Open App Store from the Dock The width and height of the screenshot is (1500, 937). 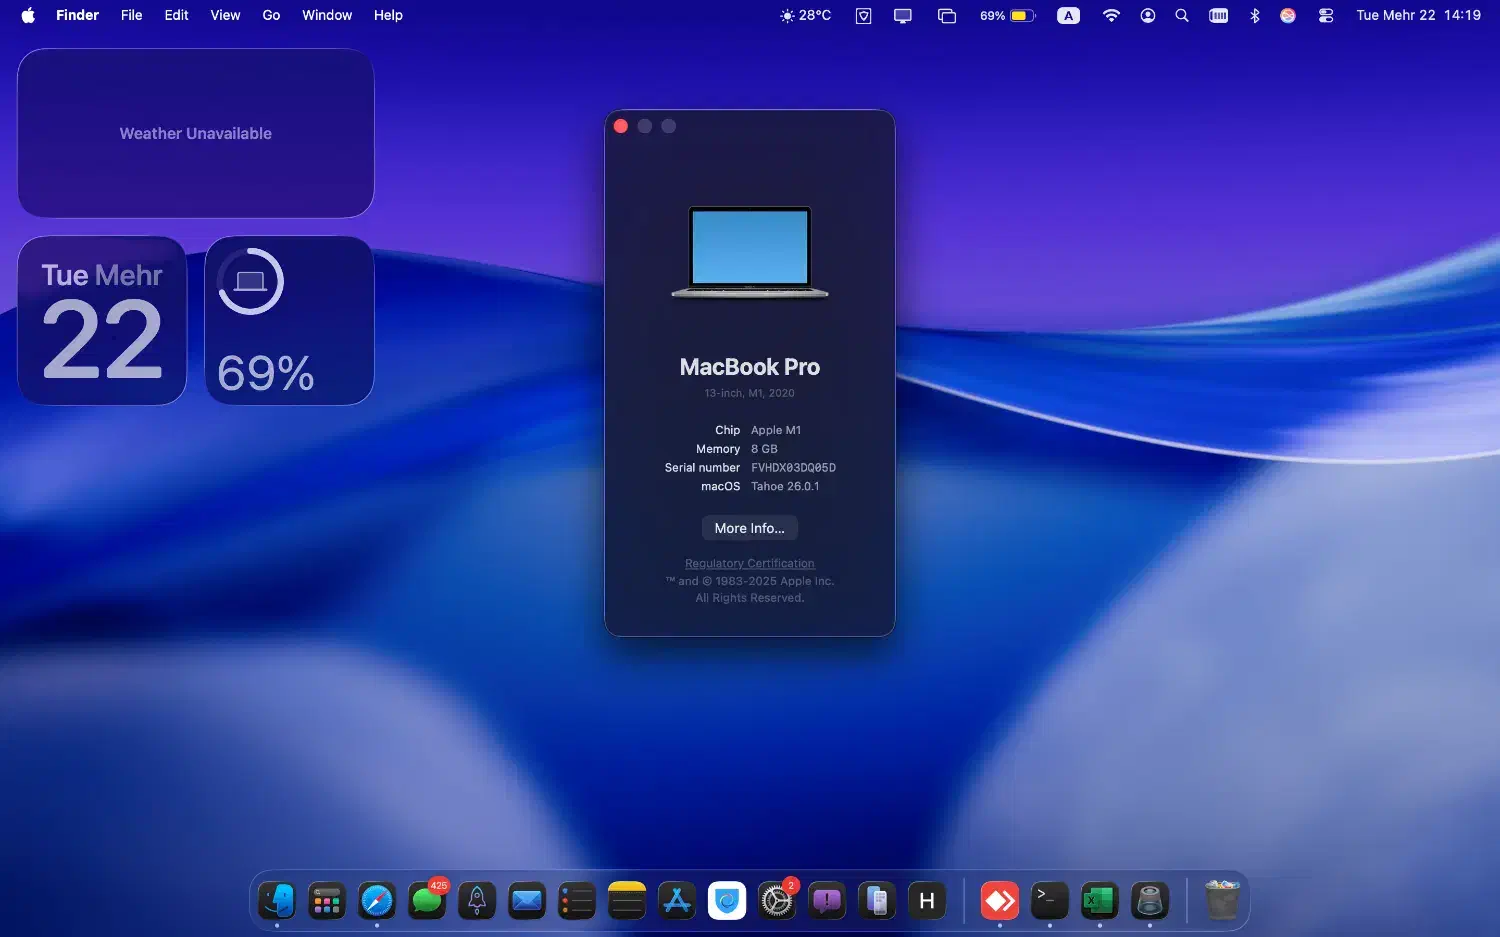coord(677,901)
